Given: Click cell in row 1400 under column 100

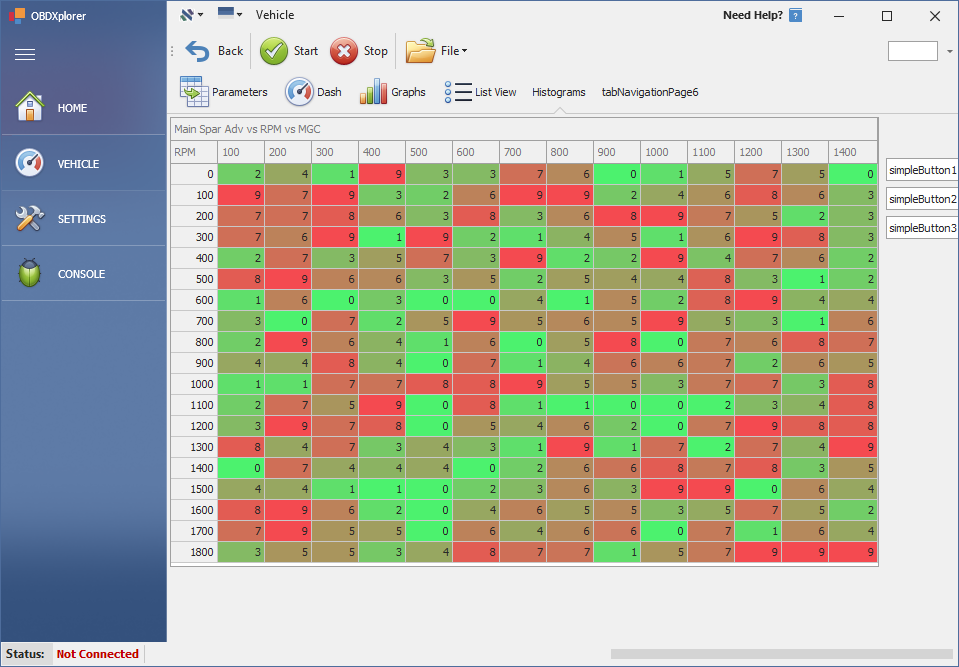Looking at the screenshot, I should (241, 468).
